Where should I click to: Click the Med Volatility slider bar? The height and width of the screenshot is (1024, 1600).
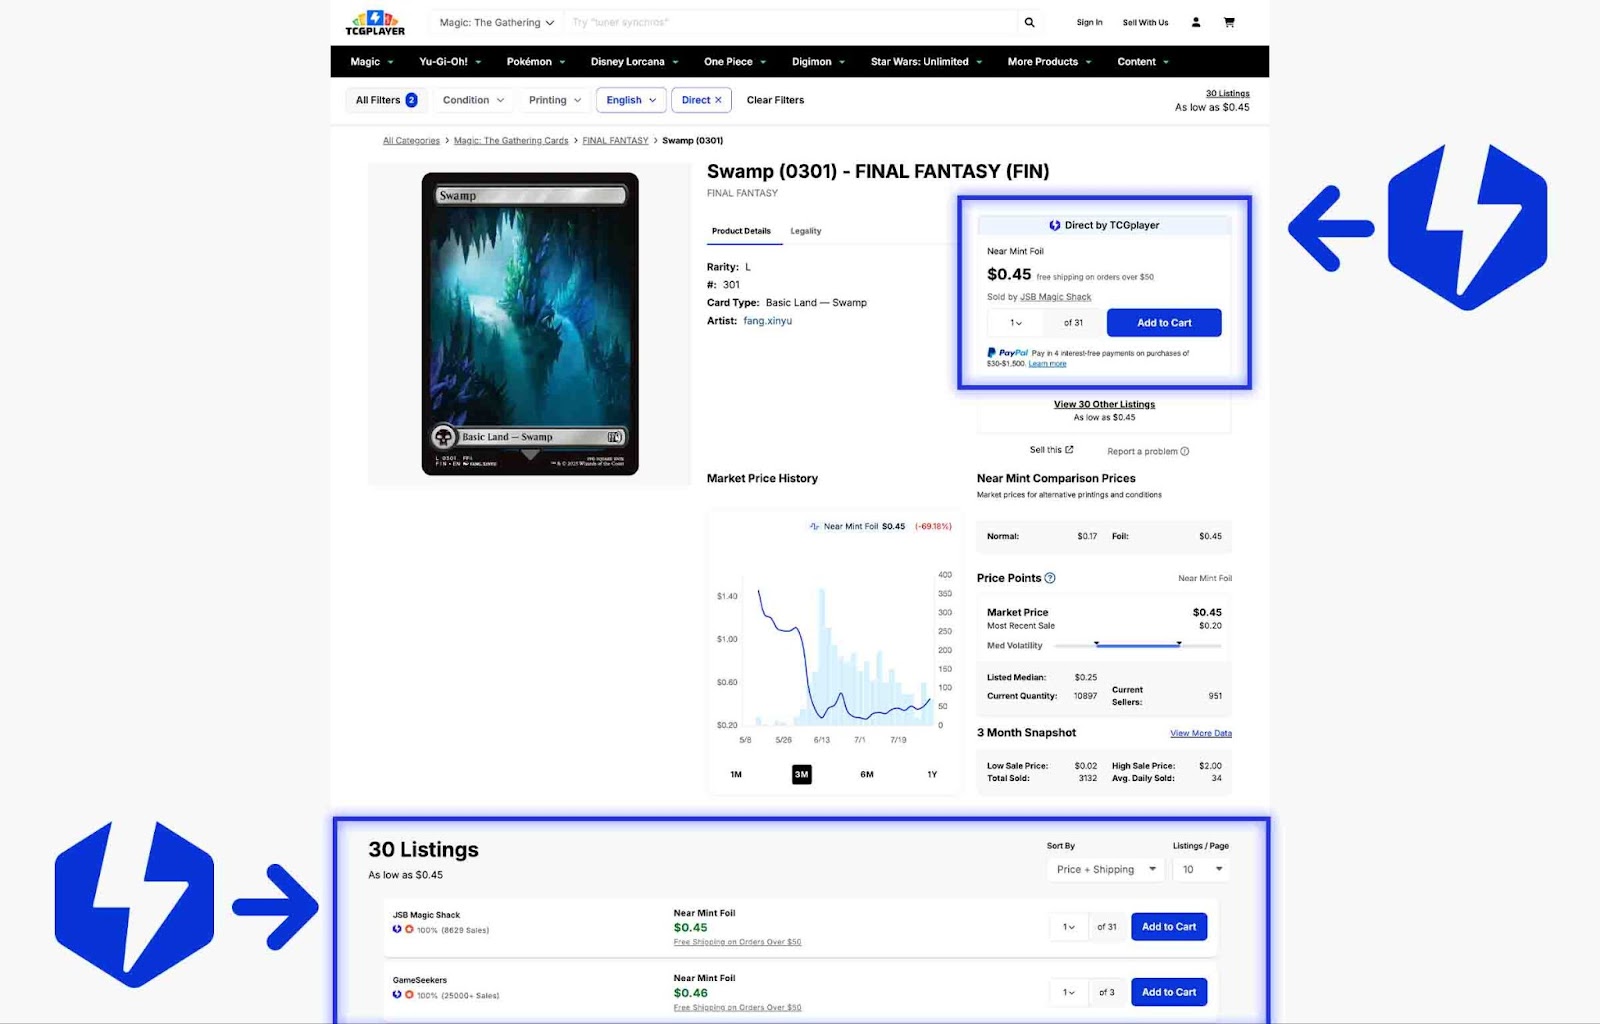(x=1138, y=646)
